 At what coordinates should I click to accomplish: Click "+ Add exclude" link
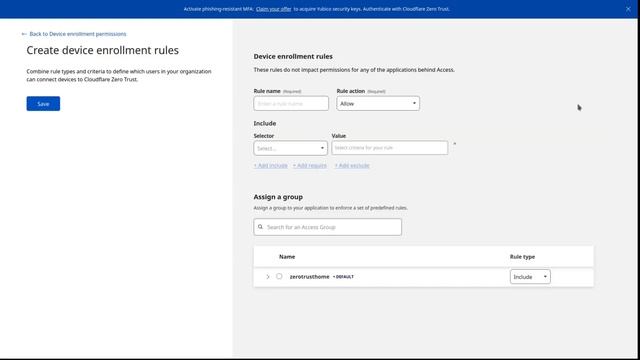pos(352,165)
